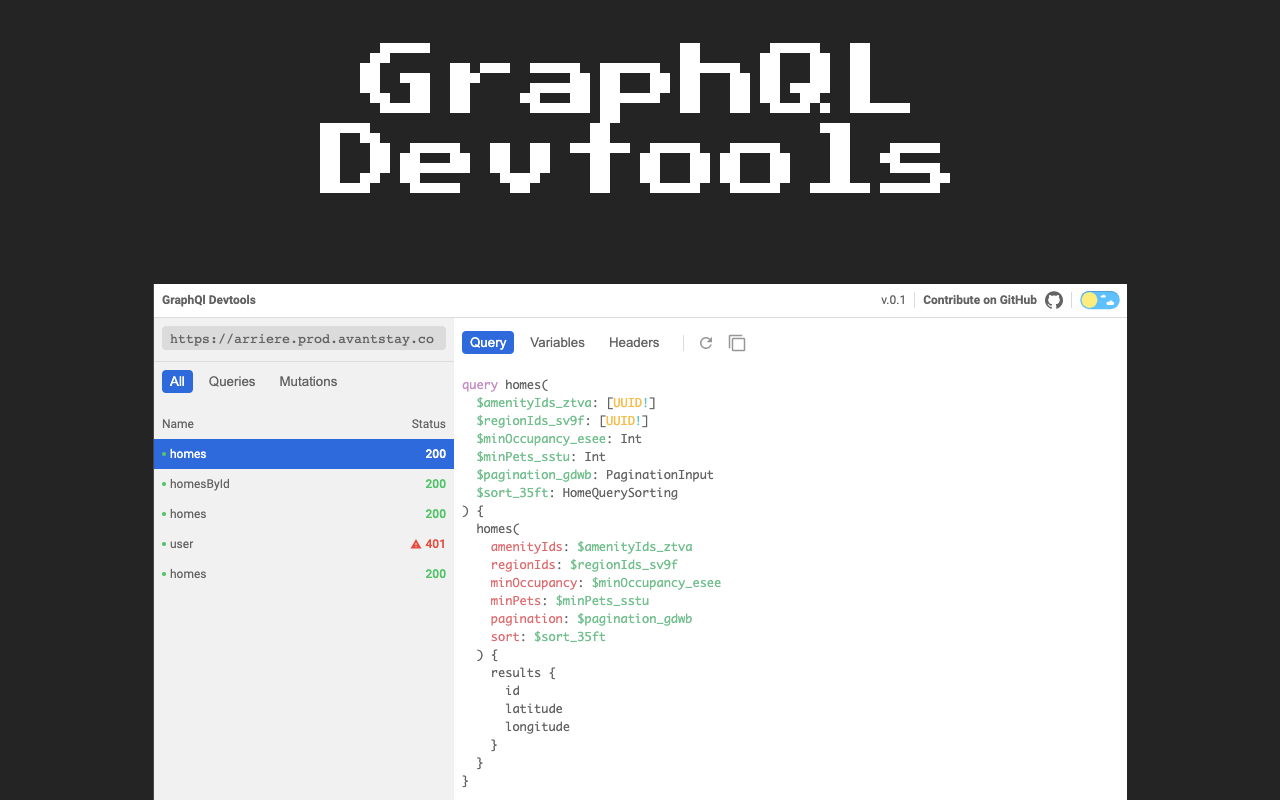Select the highlighted homes request row

point(304,454)
